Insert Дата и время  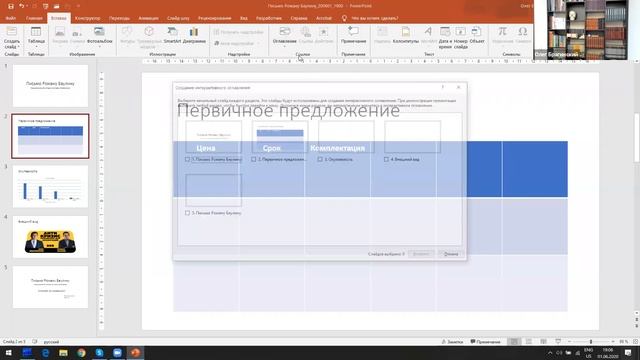[445, 38]
